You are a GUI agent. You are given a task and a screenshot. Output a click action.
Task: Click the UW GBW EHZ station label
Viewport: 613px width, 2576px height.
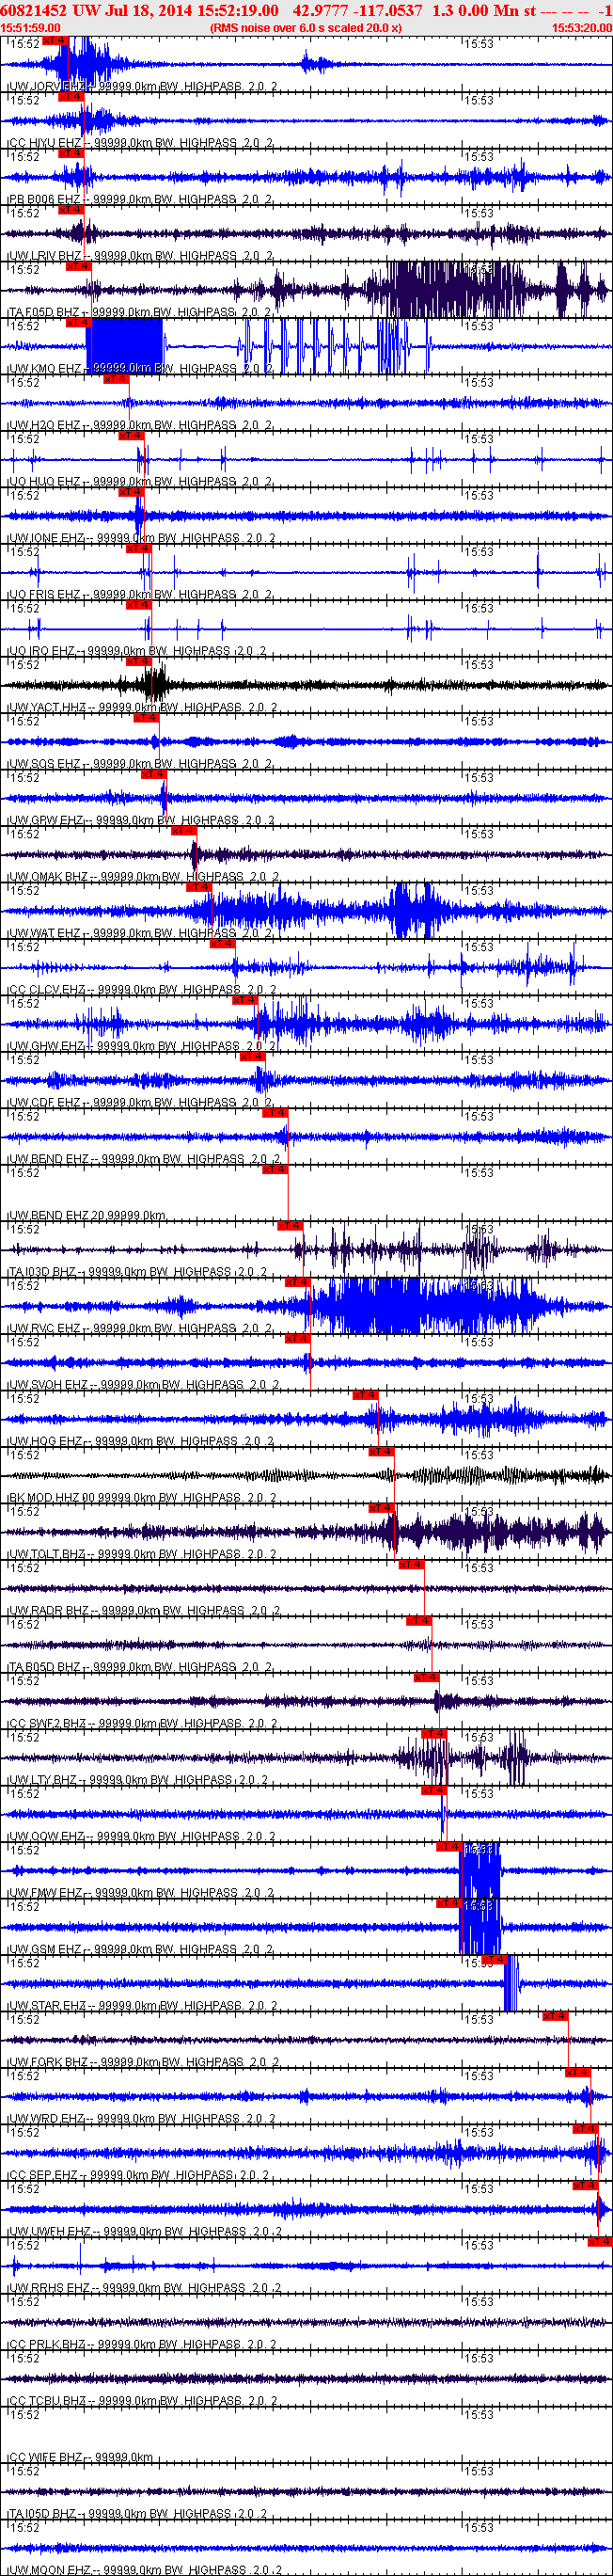point(140,821)
